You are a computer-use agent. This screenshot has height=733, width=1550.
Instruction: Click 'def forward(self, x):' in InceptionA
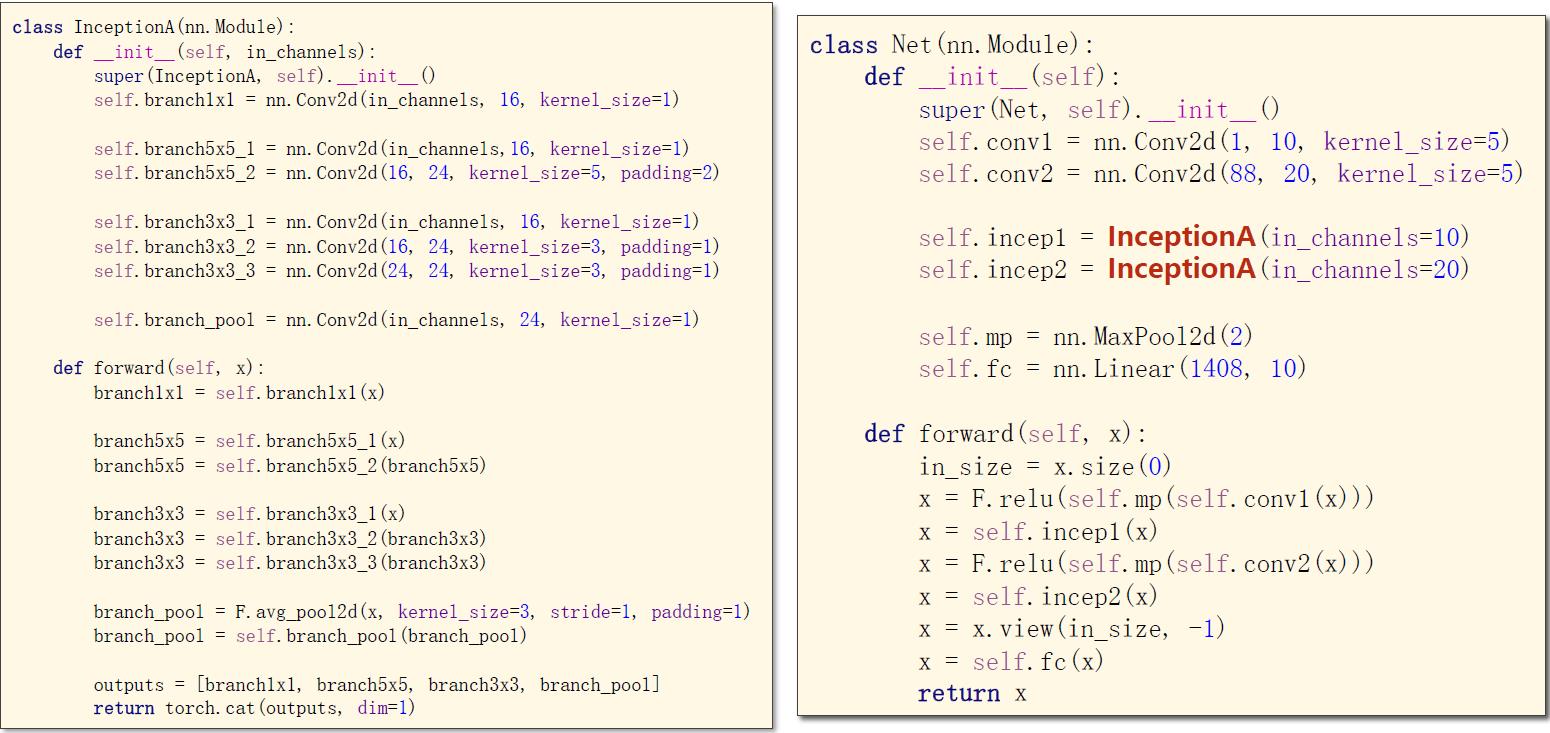159,369
